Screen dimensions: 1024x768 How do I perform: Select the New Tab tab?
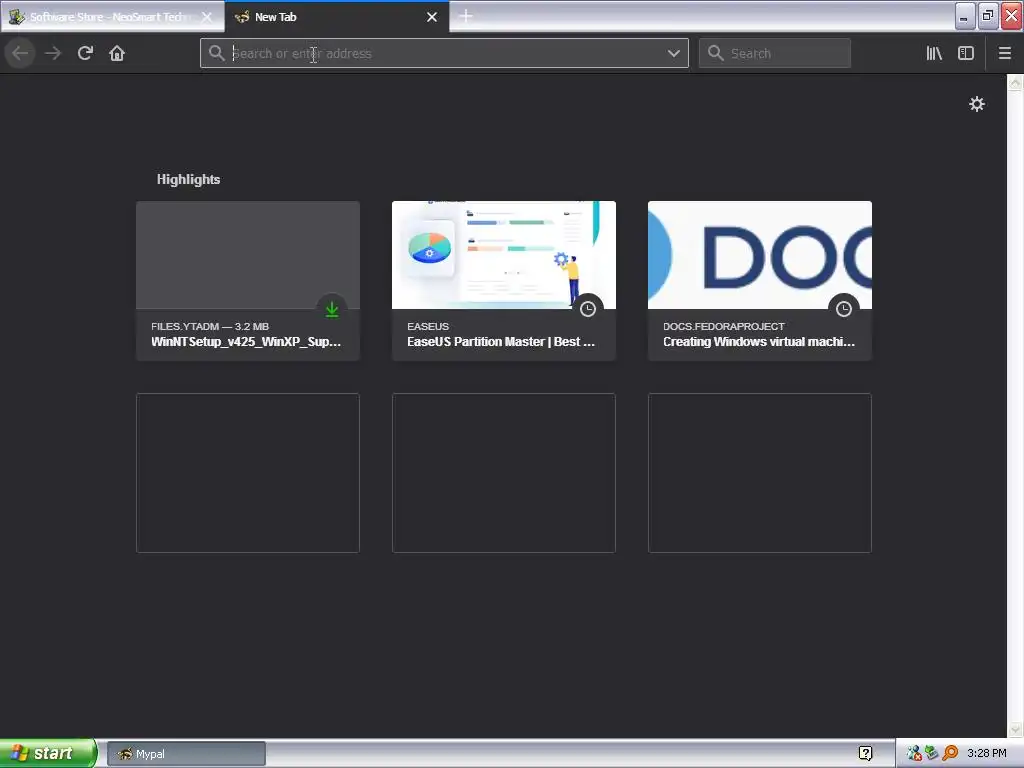[x=336, y=17]
